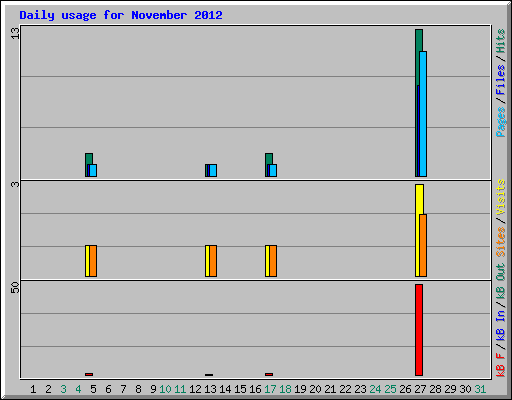Click day label "20" on the x-axis
Image resolution: width=512 pixels, height=400 pixels.
[315, 389]
